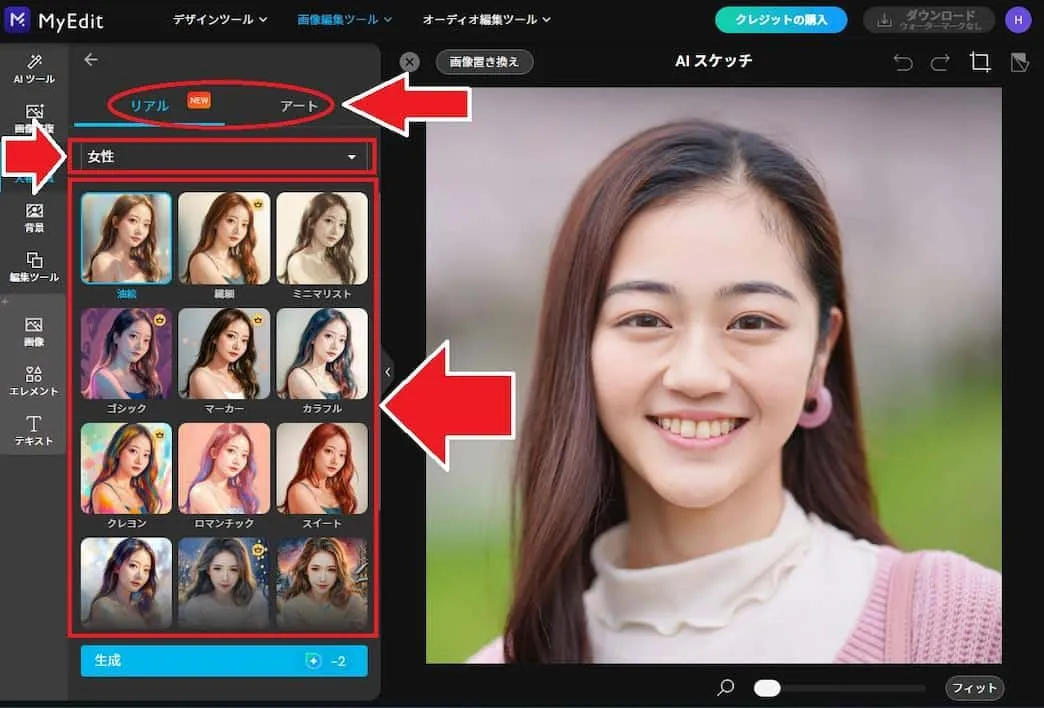Undo the last edit with the undo arrow
Viewport: 1044px width, 708px height.
(903, 61)
